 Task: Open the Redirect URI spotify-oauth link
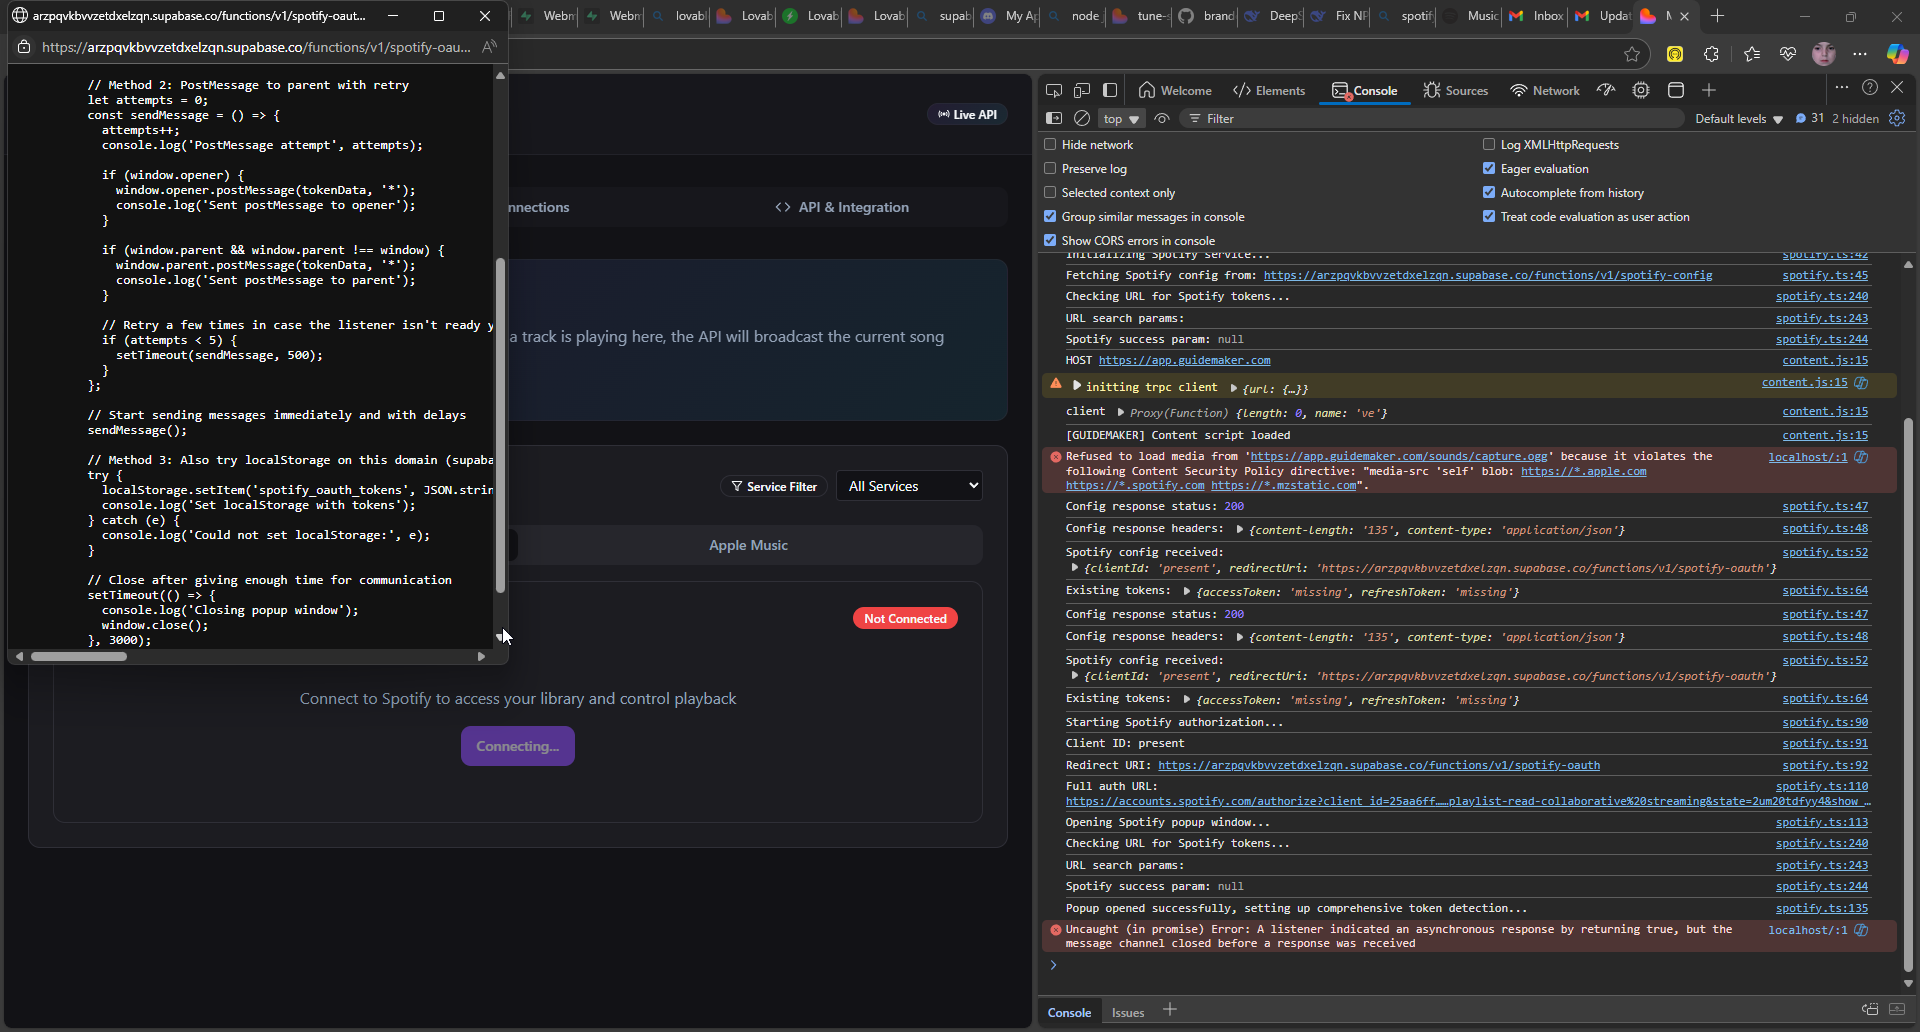tap(1378, 765)
